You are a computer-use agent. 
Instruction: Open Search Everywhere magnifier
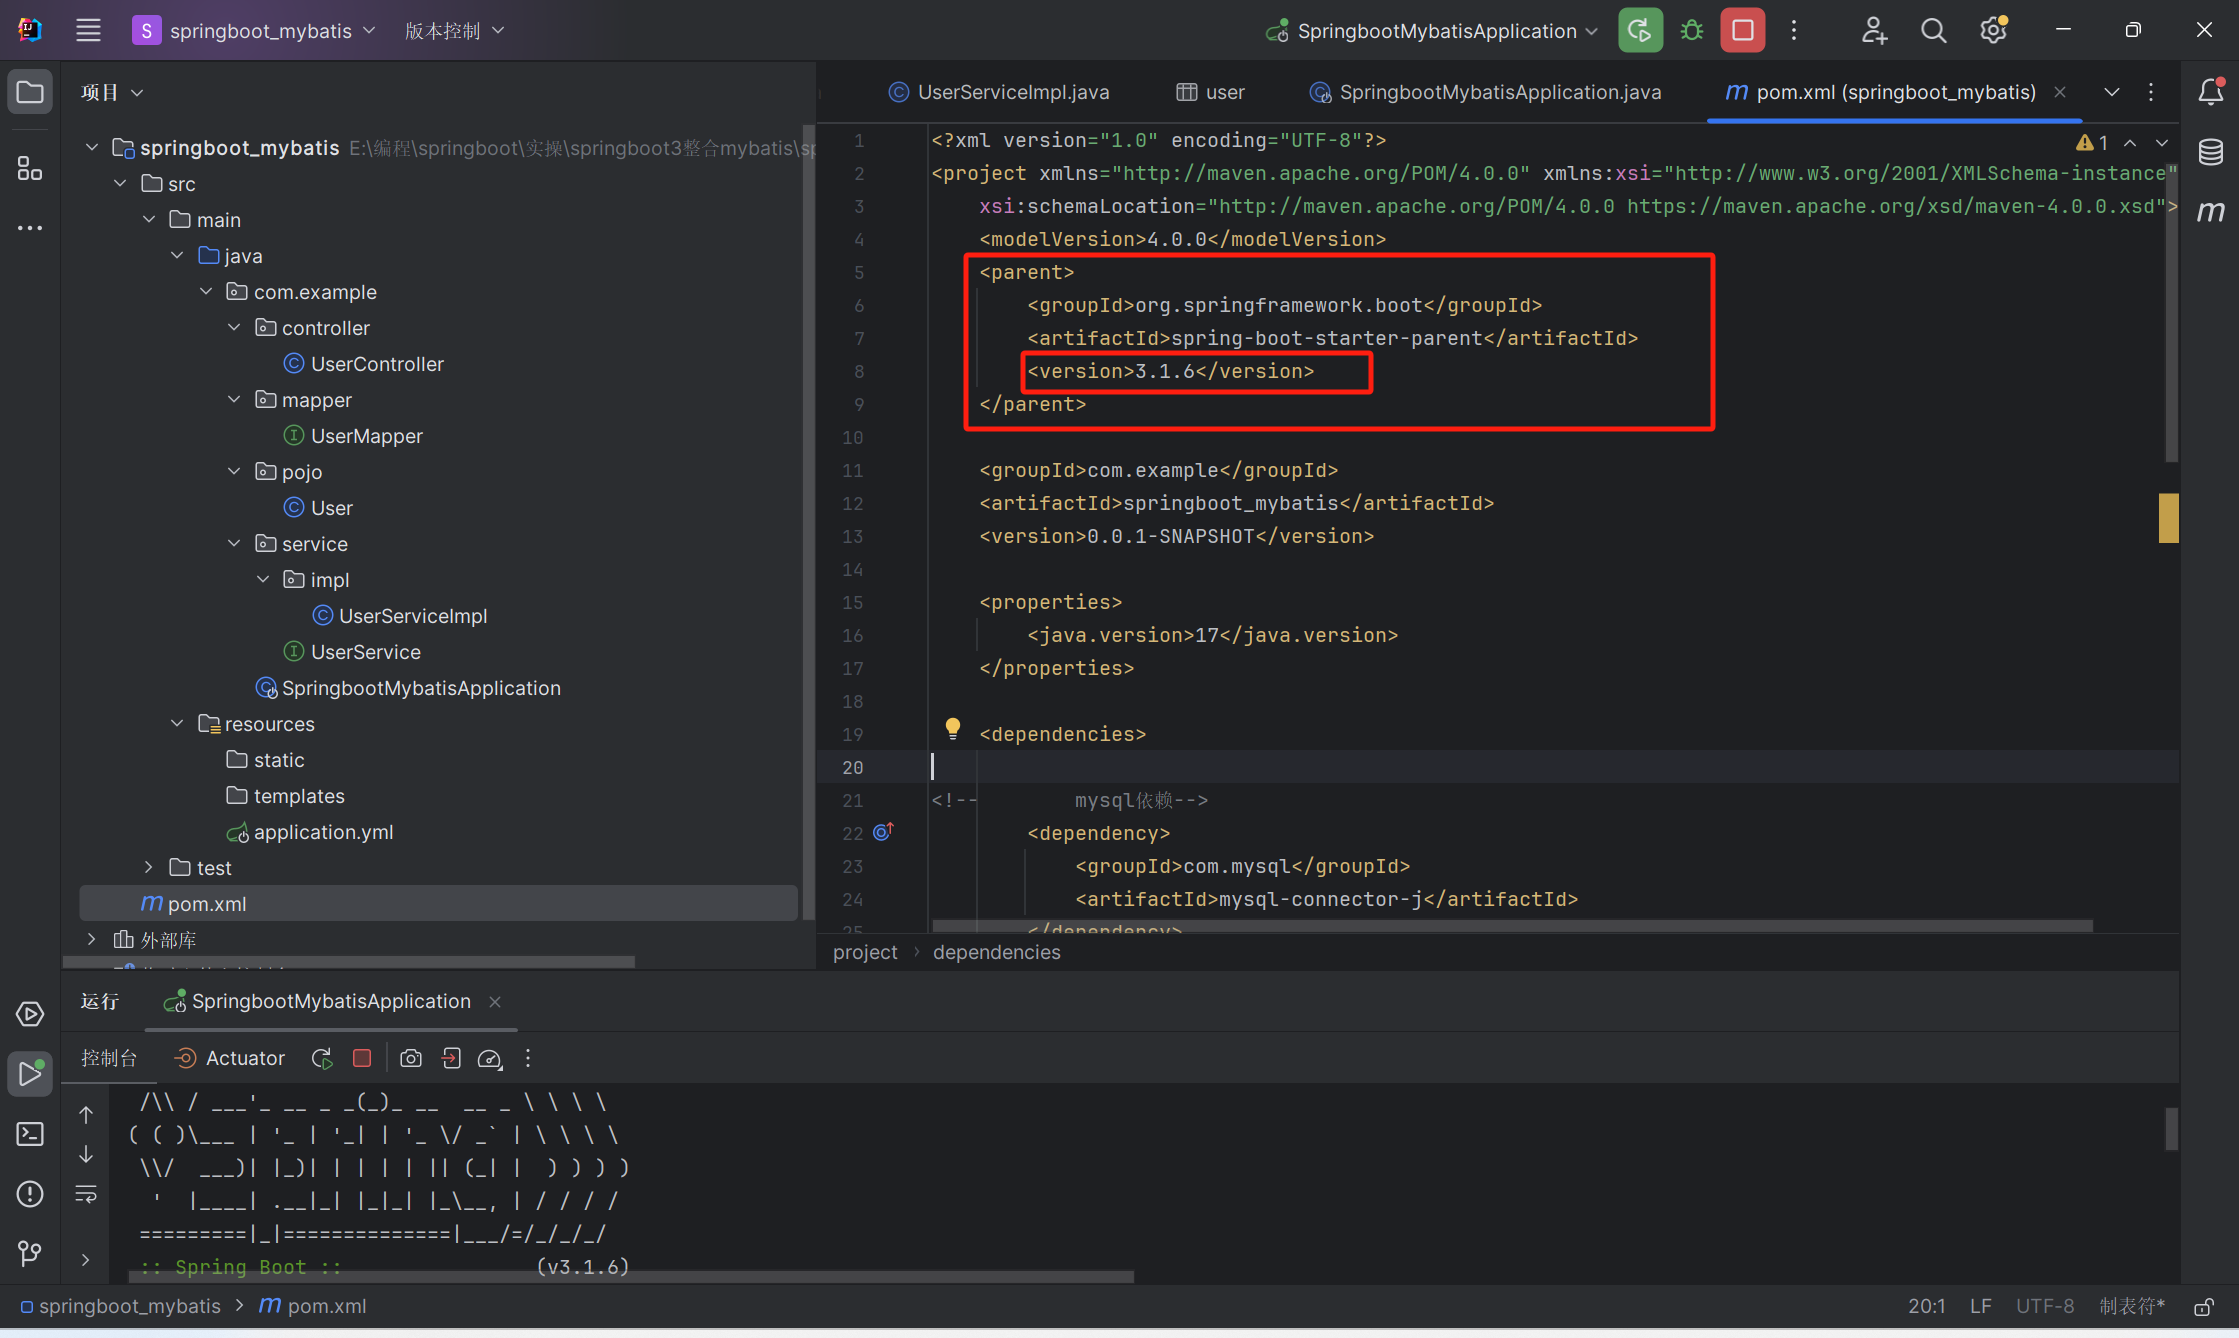[1933, 30]
